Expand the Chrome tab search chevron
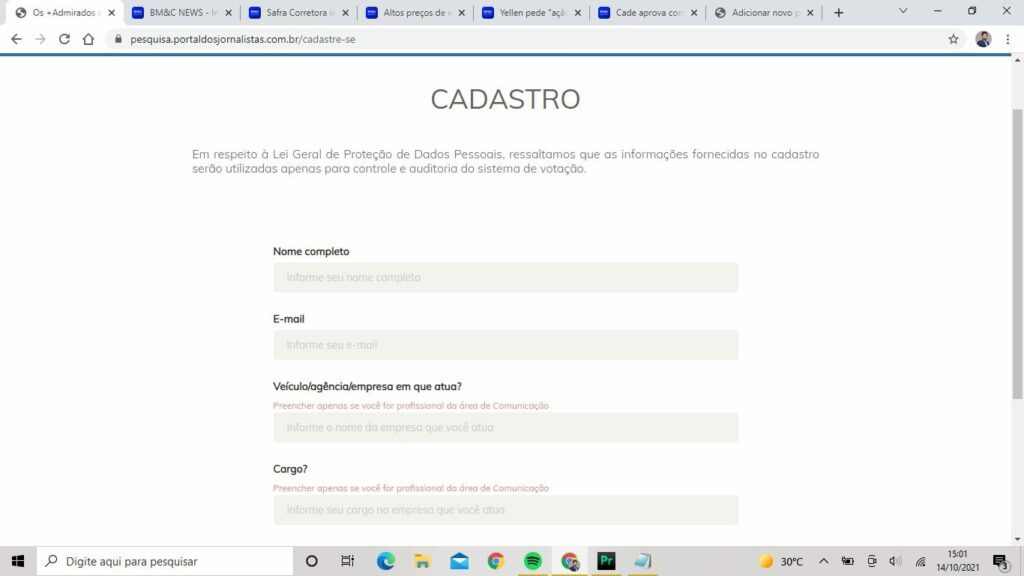This screenshot has height=576, width=1024. 903,11
